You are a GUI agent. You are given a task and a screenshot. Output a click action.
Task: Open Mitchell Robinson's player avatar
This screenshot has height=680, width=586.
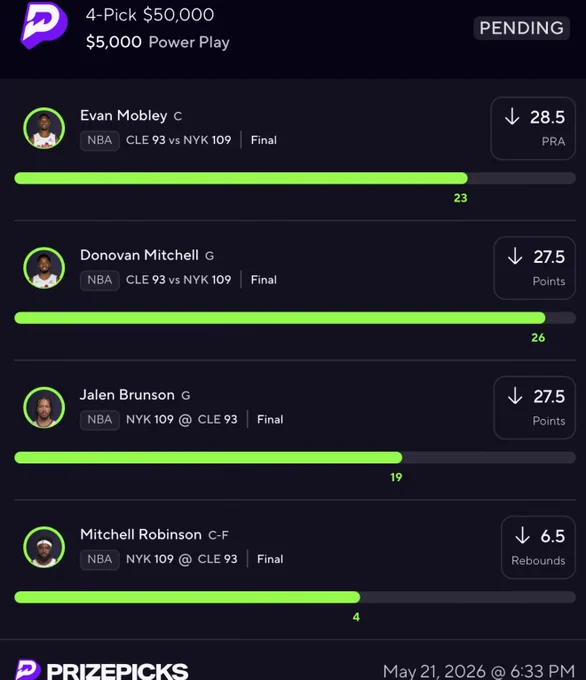pos(44,547)
